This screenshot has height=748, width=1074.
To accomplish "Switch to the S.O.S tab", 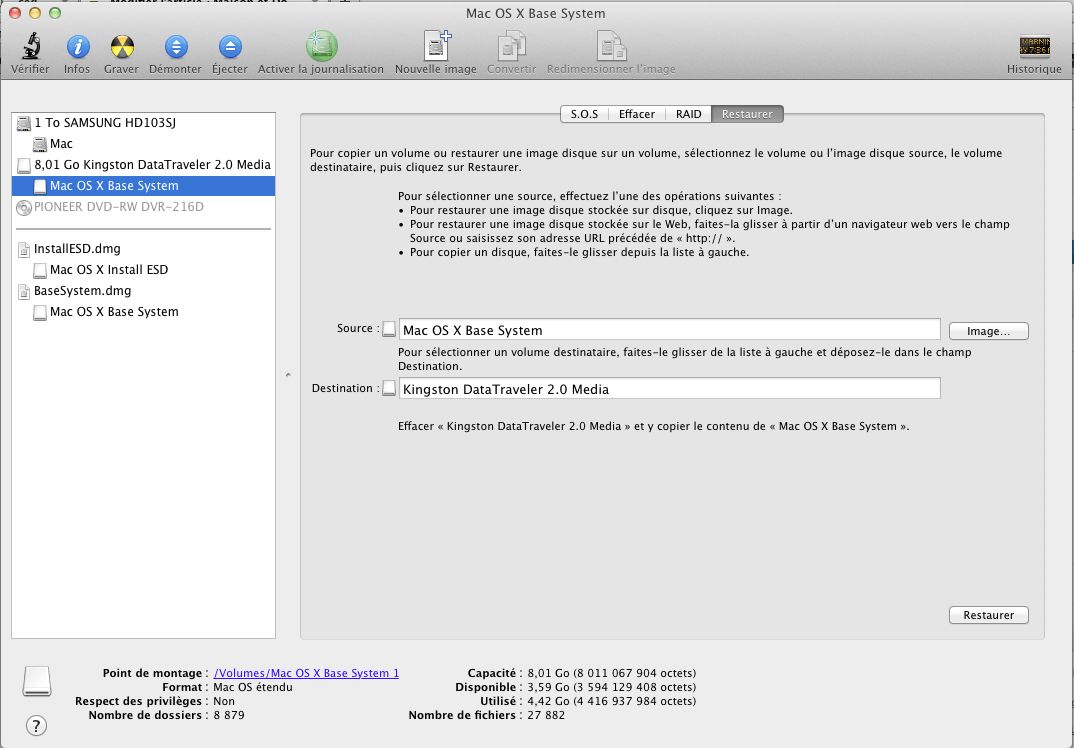I will point(584,114).
